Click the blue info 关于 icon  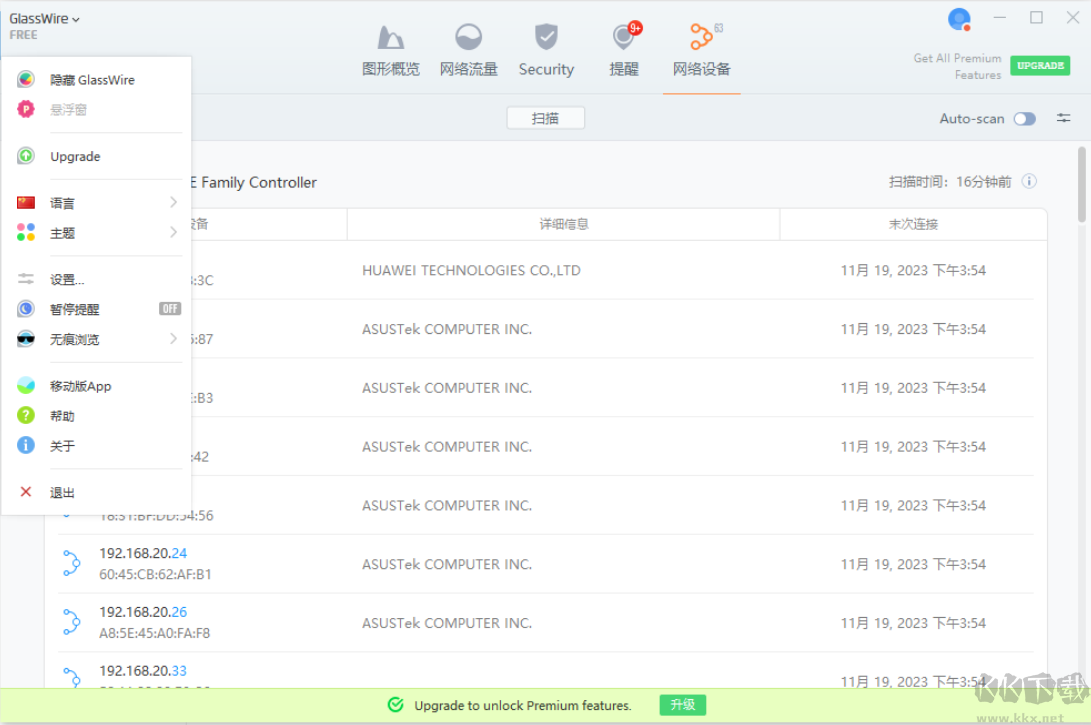coord(26,445)
